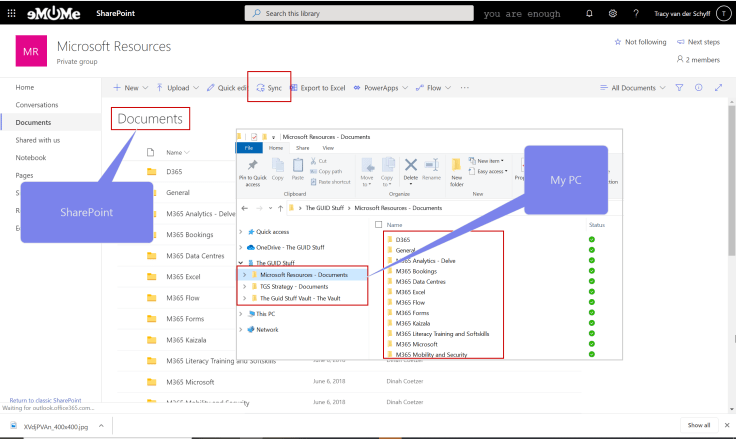
Task: Click the Sync toolbar button
Action: coord(269,88)
